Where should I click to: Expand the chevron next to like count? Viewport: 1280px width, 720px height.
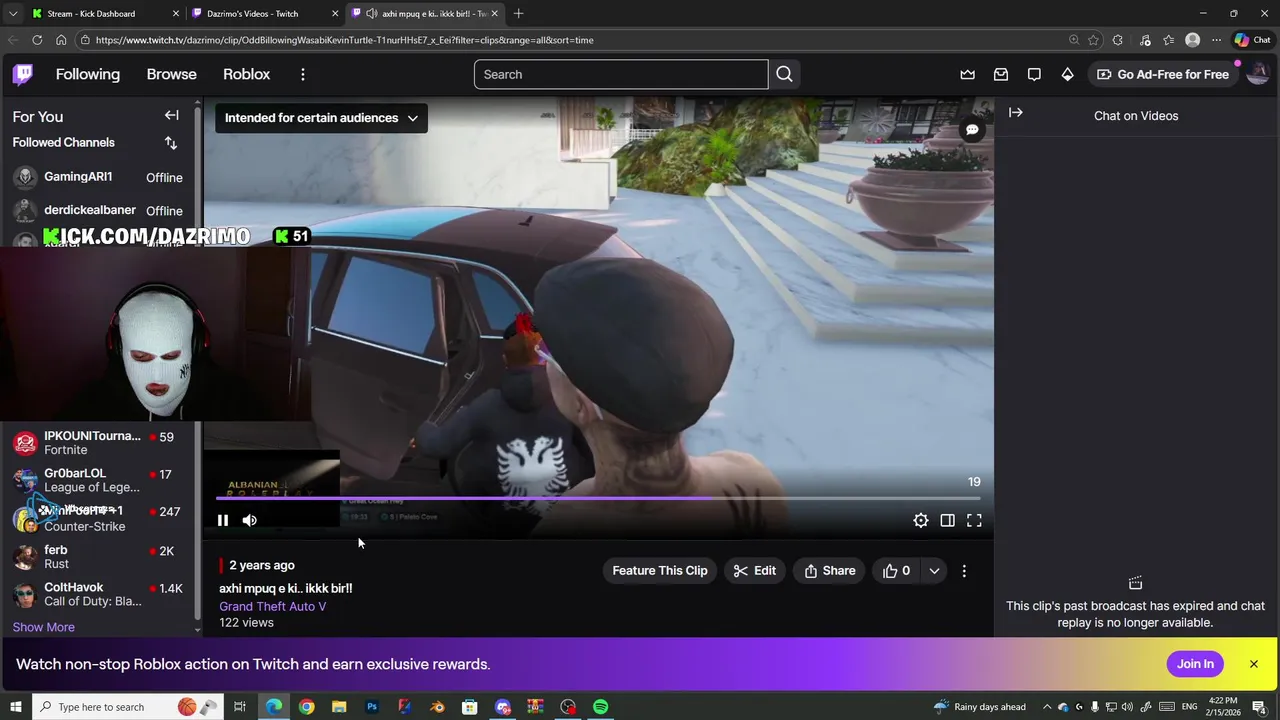(x=933, y=571)
